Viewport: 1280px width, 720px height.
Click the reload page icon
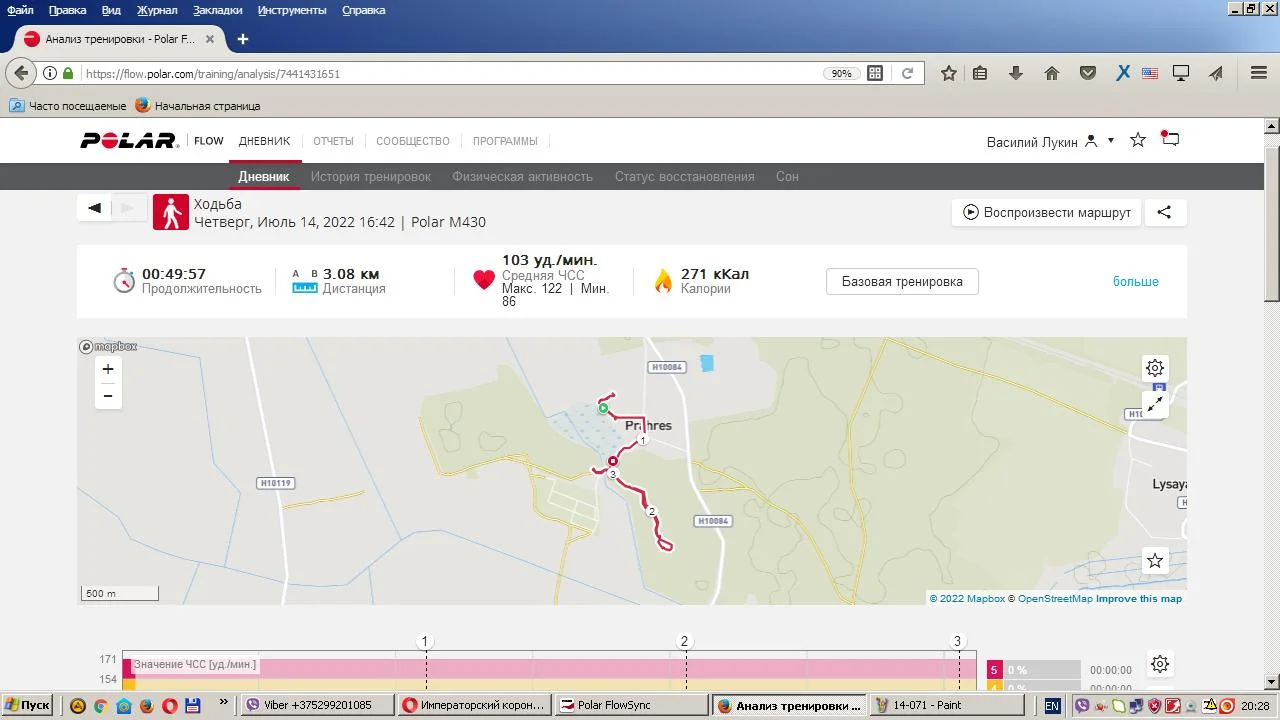pos(907,73)
